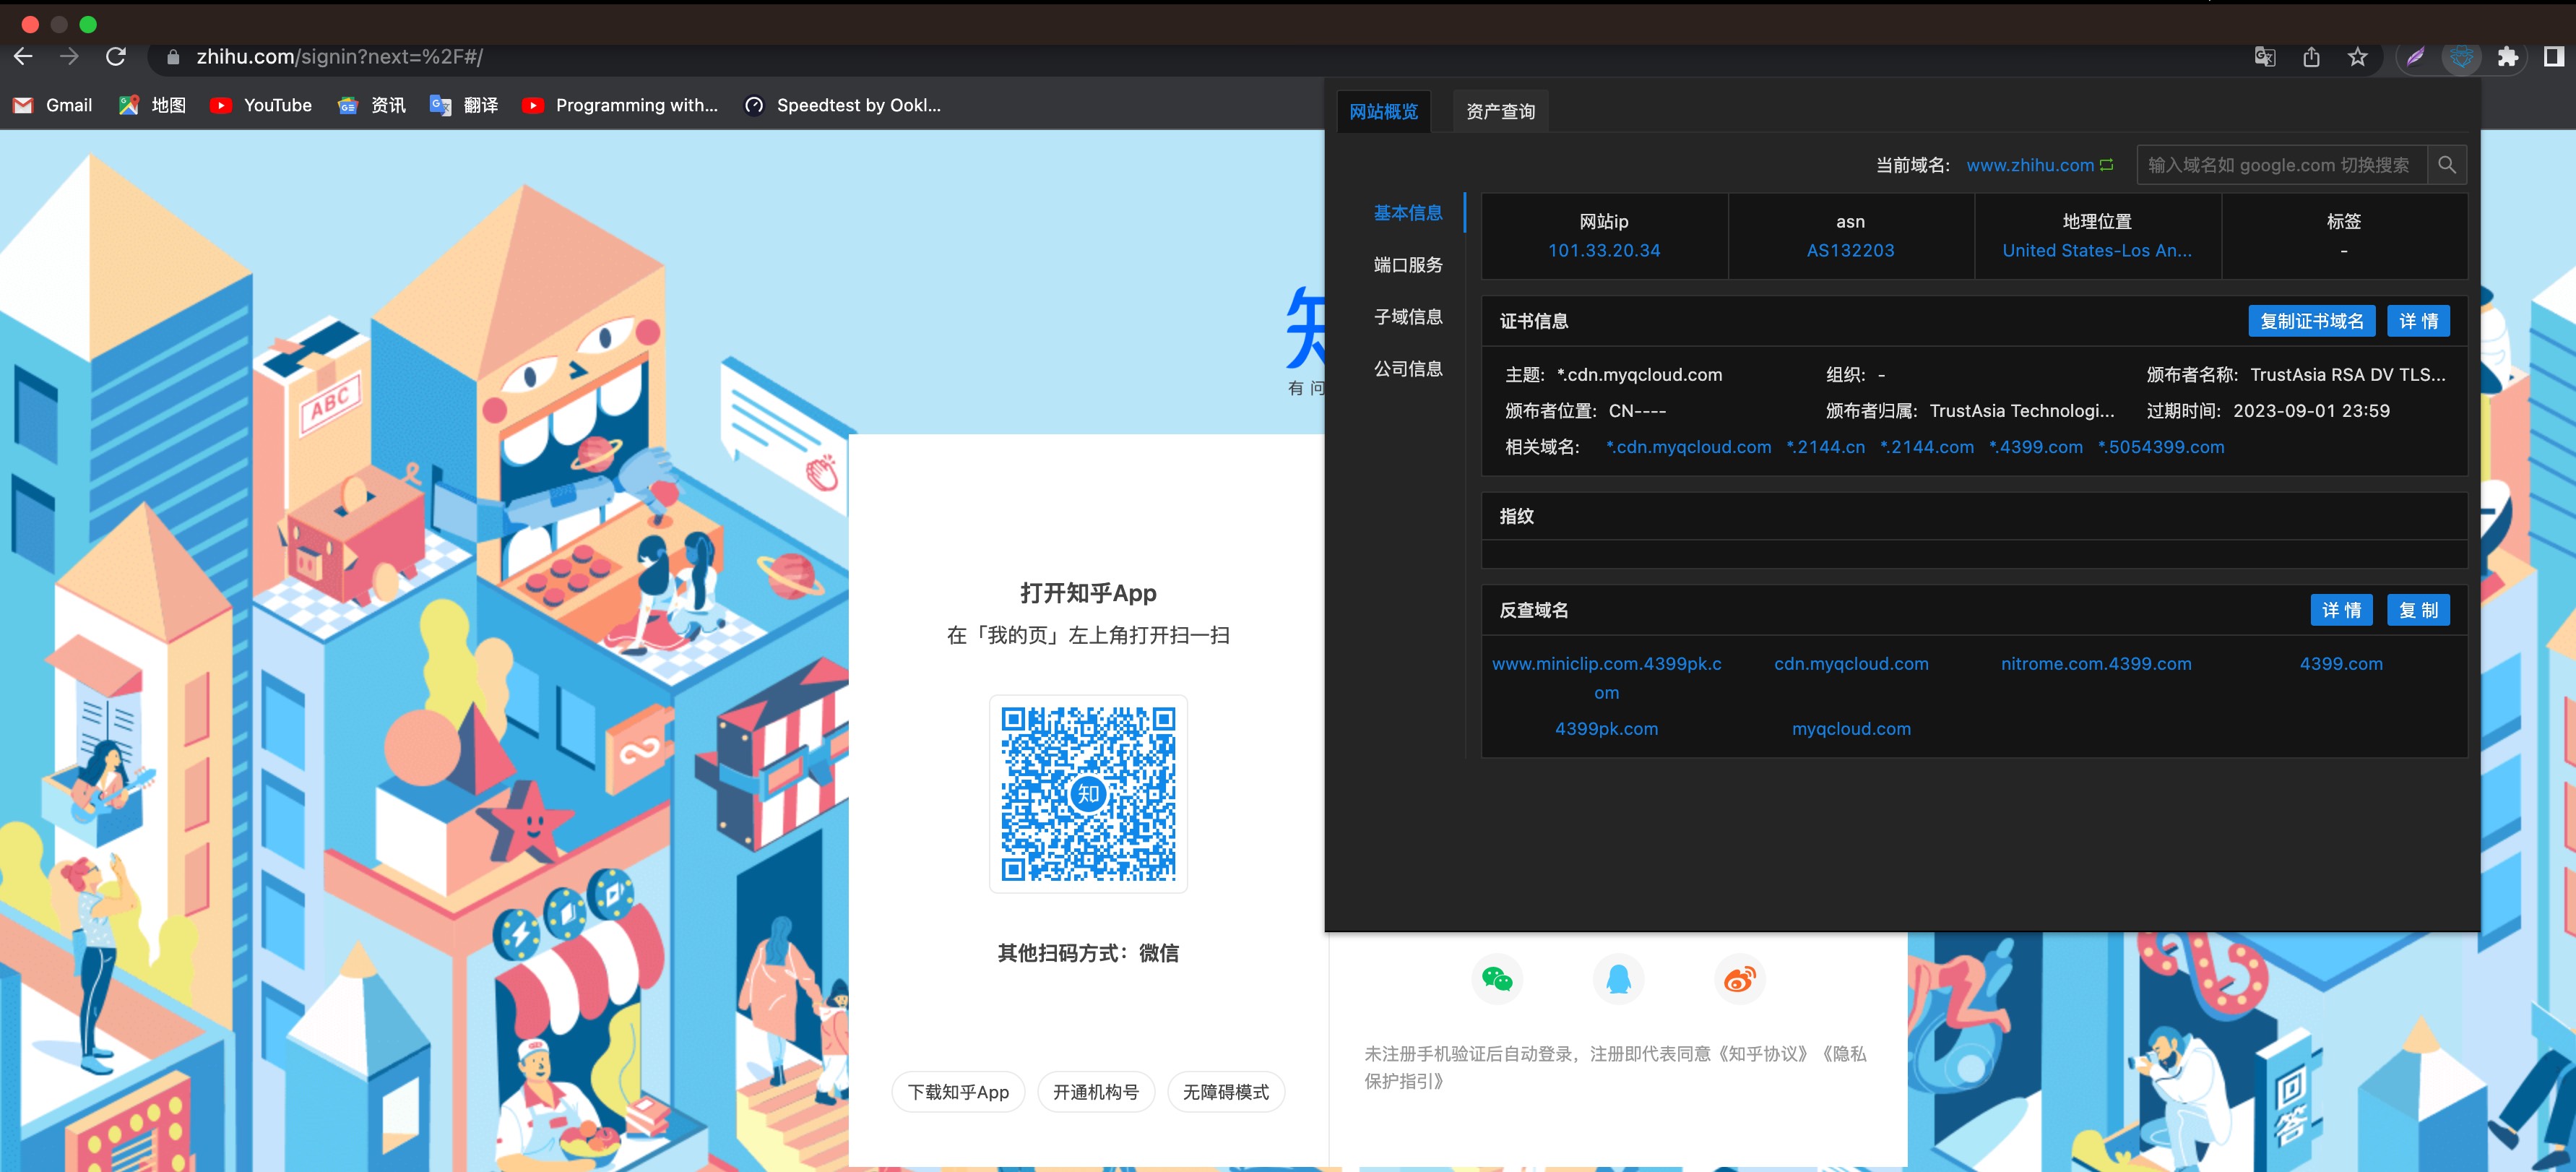This screenshot has width=2576, height=1172.
Task: Open the 4399.com reverse domain link
Action: pos(2341,664)
